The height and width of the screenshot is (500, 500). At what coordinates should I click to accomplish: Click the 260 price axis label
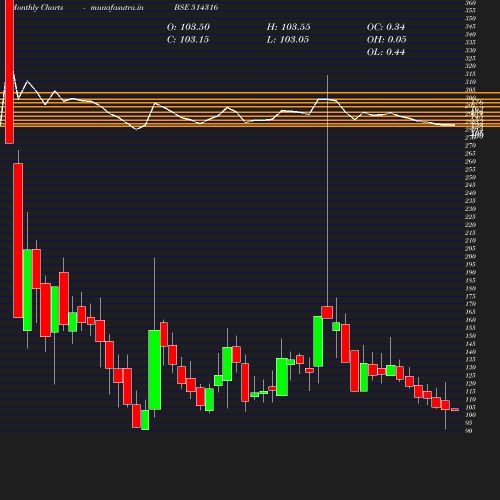pos(470,161)
